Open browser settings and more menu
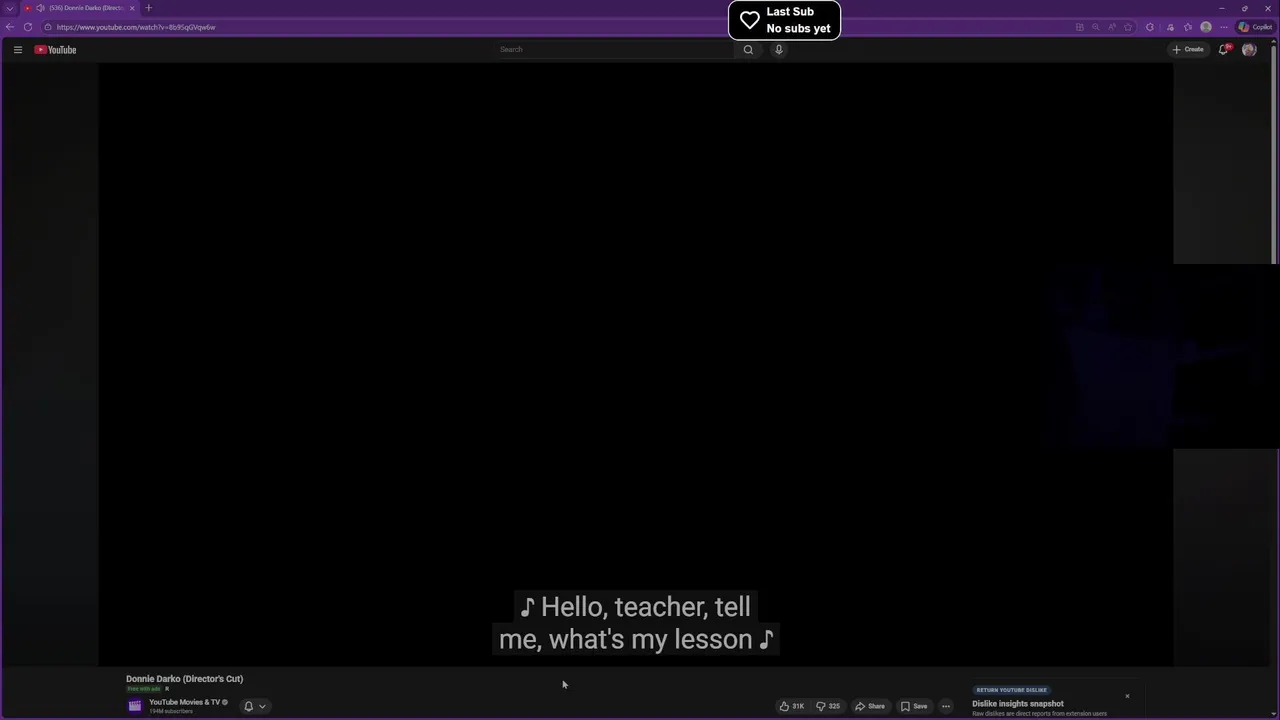The width and height of the screenshot is (1280, 720). point(1224,27)
